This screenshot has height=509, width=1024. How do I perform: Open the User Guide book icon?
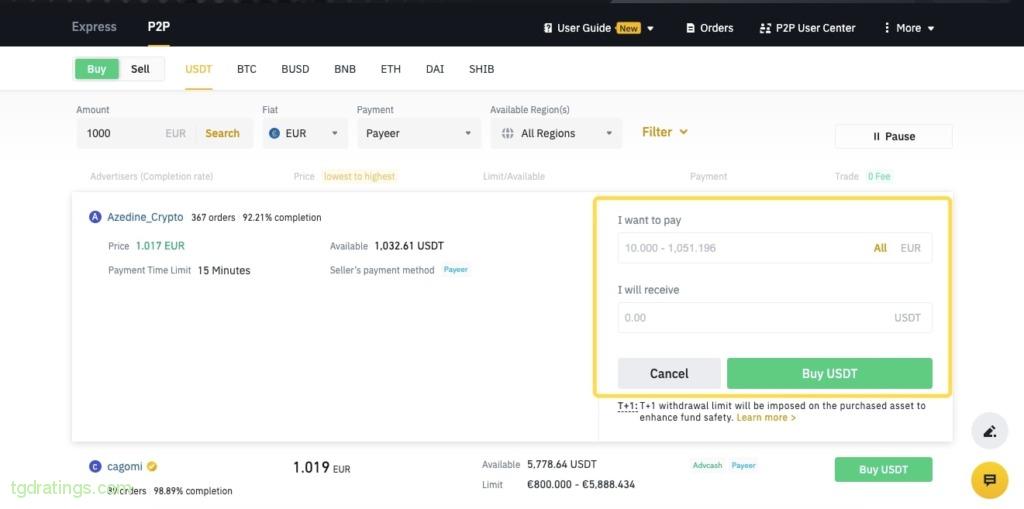548,28
